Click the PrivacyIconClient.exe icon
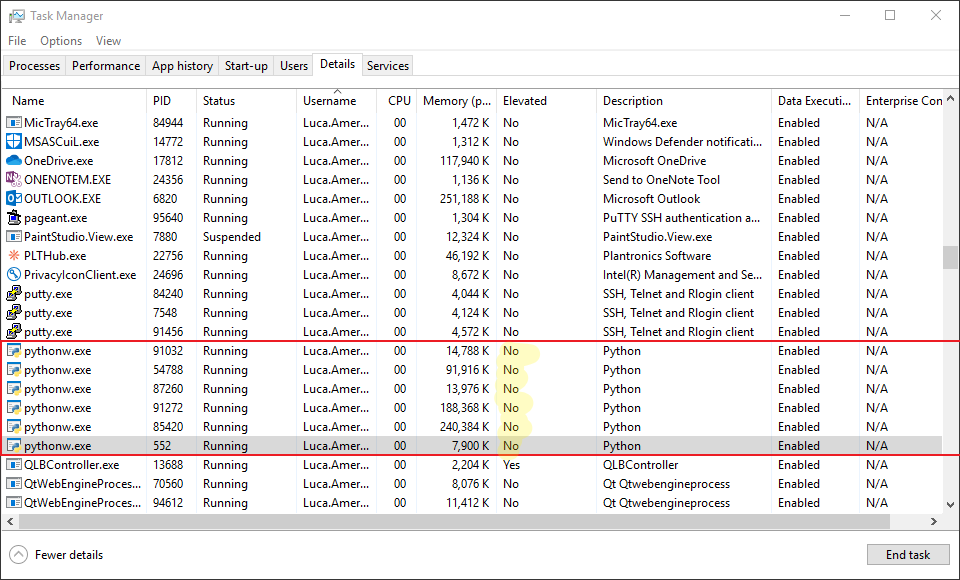Screen dimensions: 960x580 (13, 274)
